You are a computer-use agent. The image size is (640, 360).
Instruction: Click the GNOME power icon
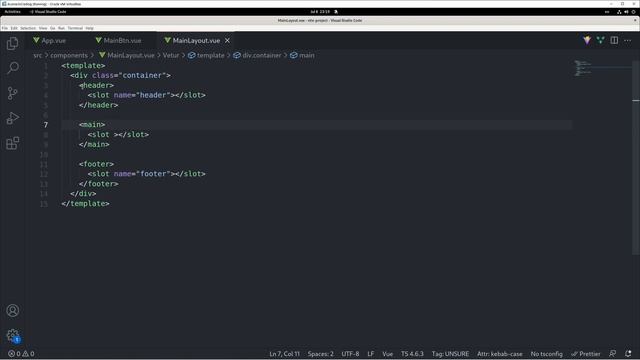[x=633, y=12]
